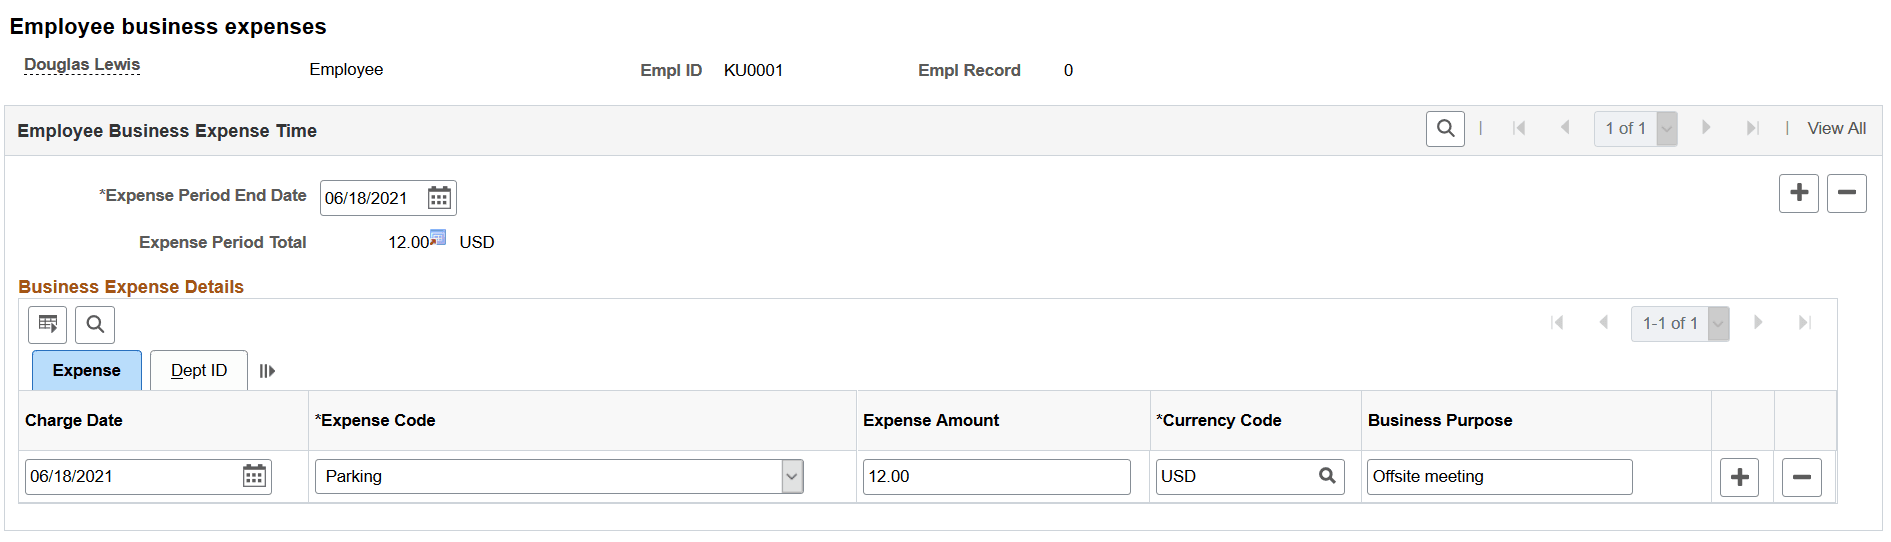Look up Currency Code with magnifier icon

click(1327, 476)
